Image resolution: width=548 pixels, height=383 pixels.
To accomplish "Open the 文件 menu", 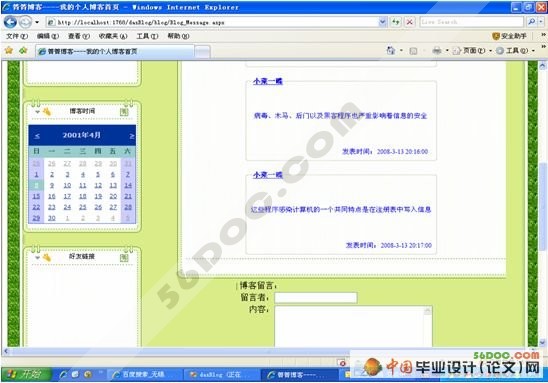I will 17,36.
